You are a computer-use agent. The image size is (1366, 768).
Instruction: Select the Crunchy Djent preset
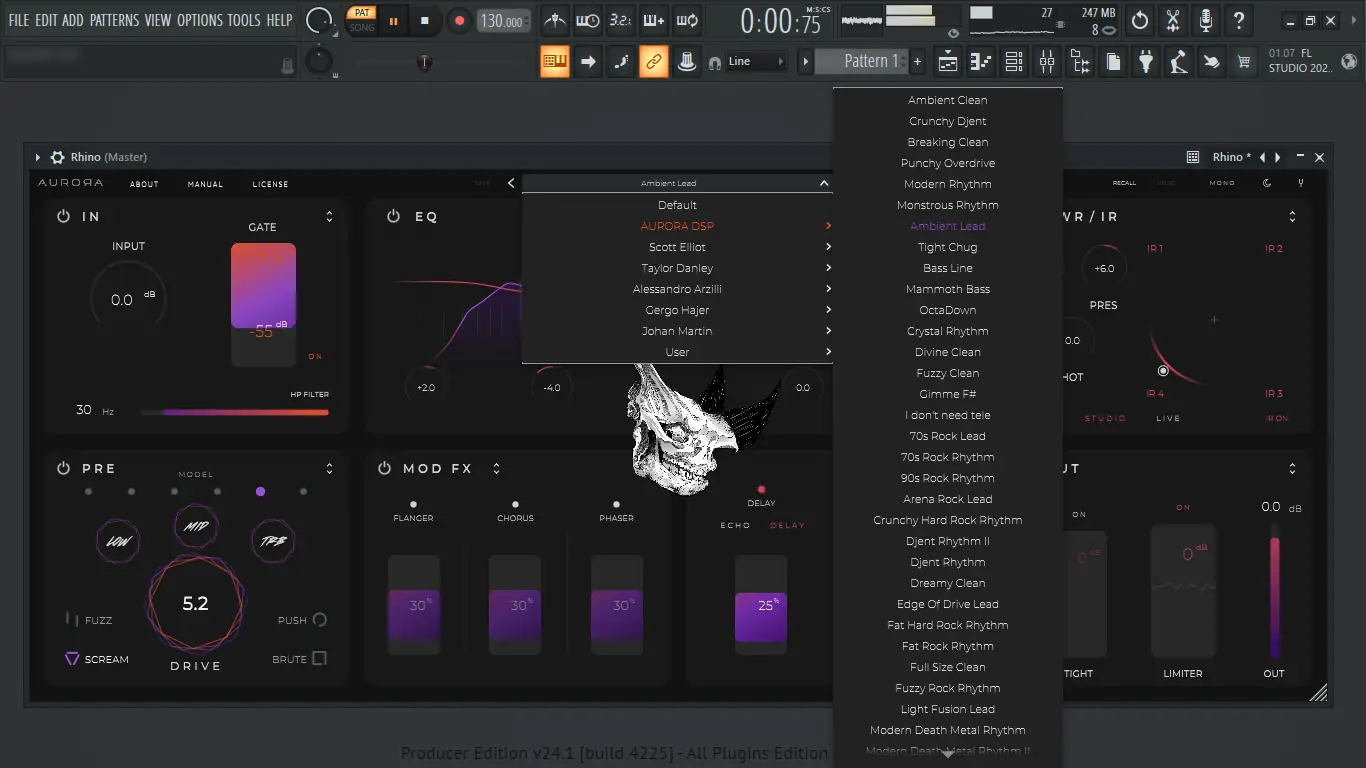[x=947, y=121]
